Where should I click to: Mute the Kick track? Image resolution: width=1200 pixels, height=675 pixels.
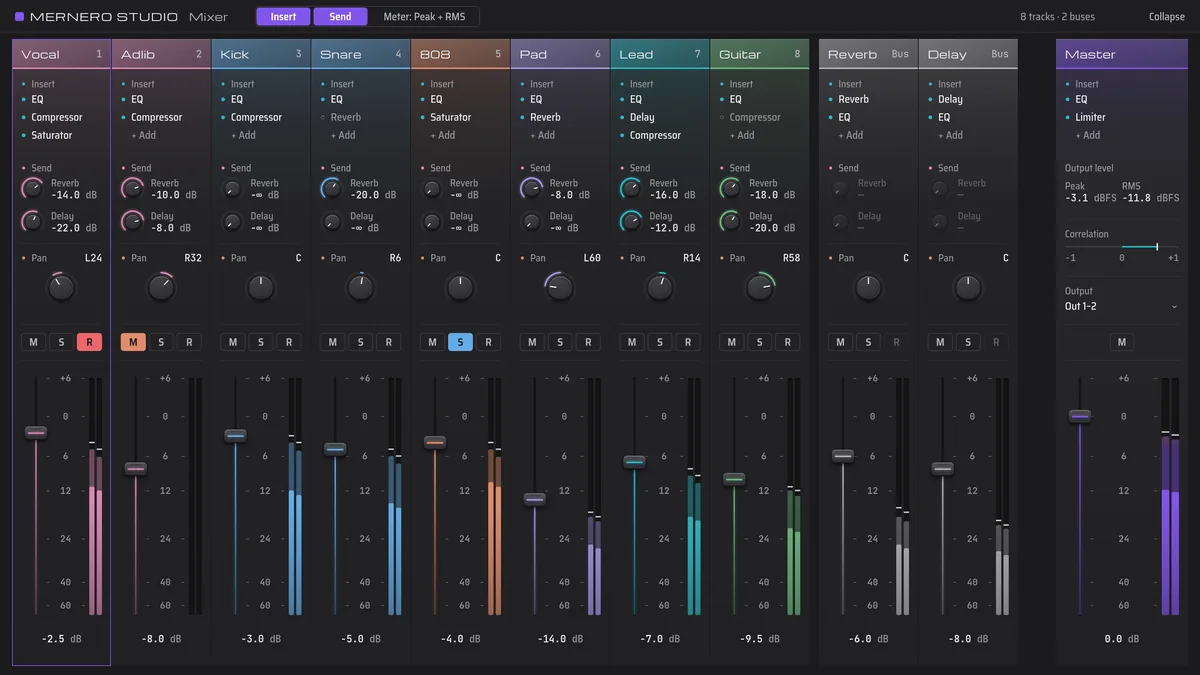[233, 342]
